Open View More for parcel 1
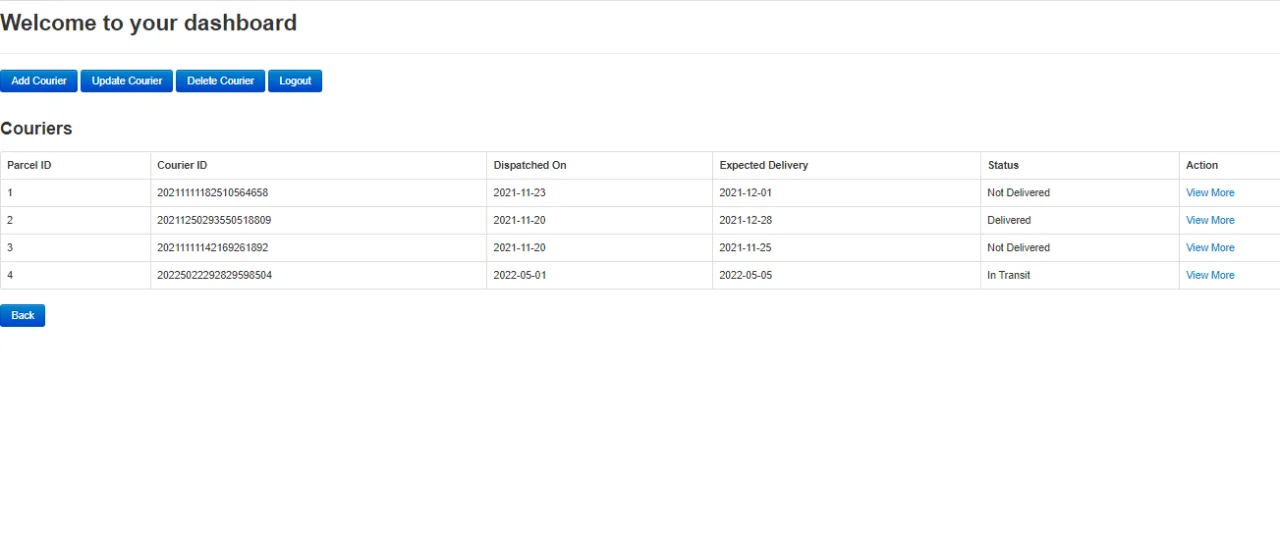Image resolution: width=1280 pixels, height=533 pixels. point(1210,193)
